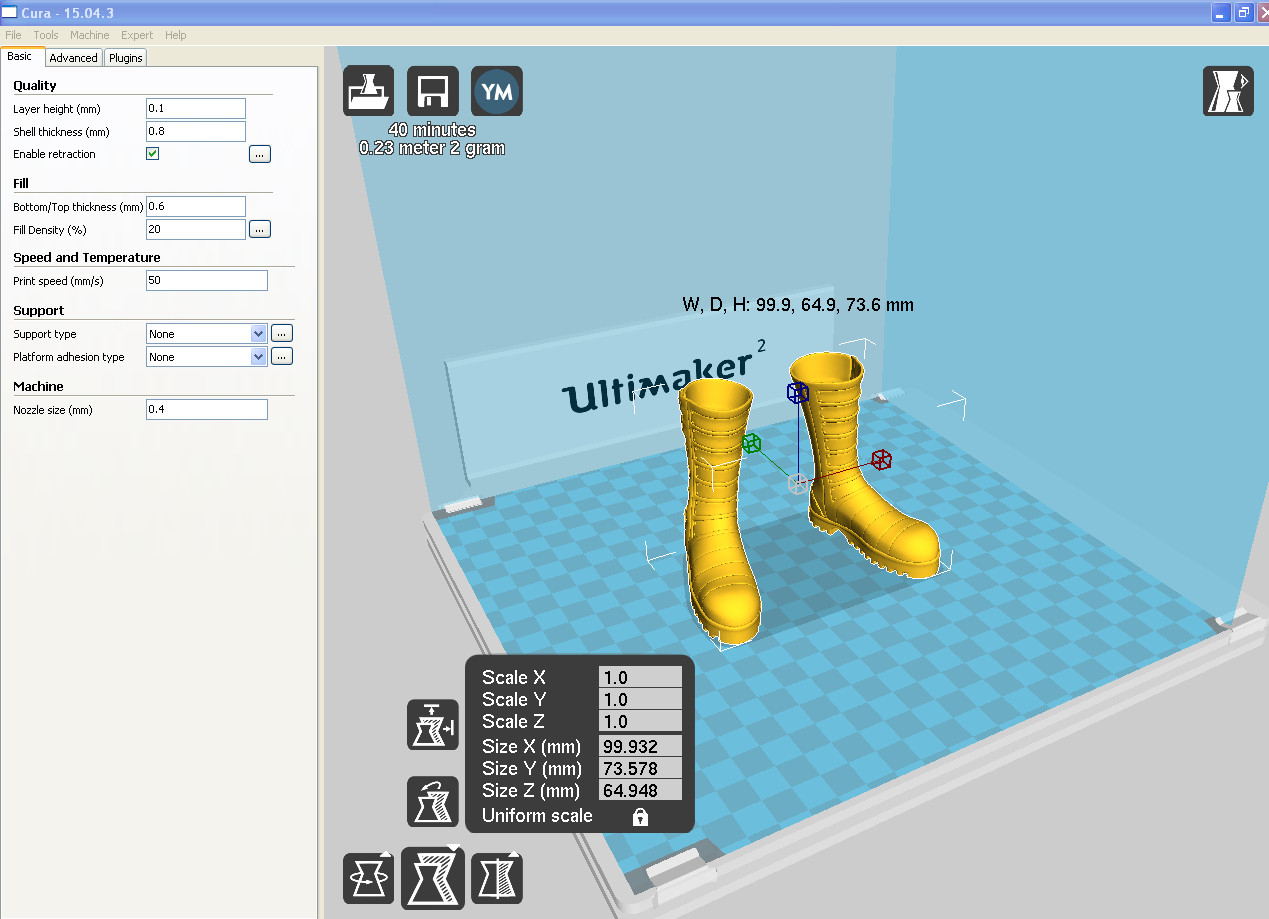The height and width of the screenshot is (919, 1269).
Task: Switch to the Basic tab
Action: [x=20, y=57]
